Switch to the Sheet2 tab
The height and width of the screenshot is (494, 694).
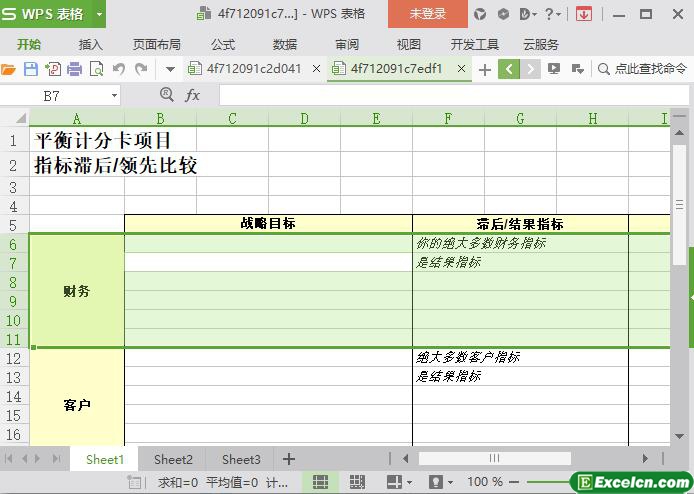tap(173, 459)
